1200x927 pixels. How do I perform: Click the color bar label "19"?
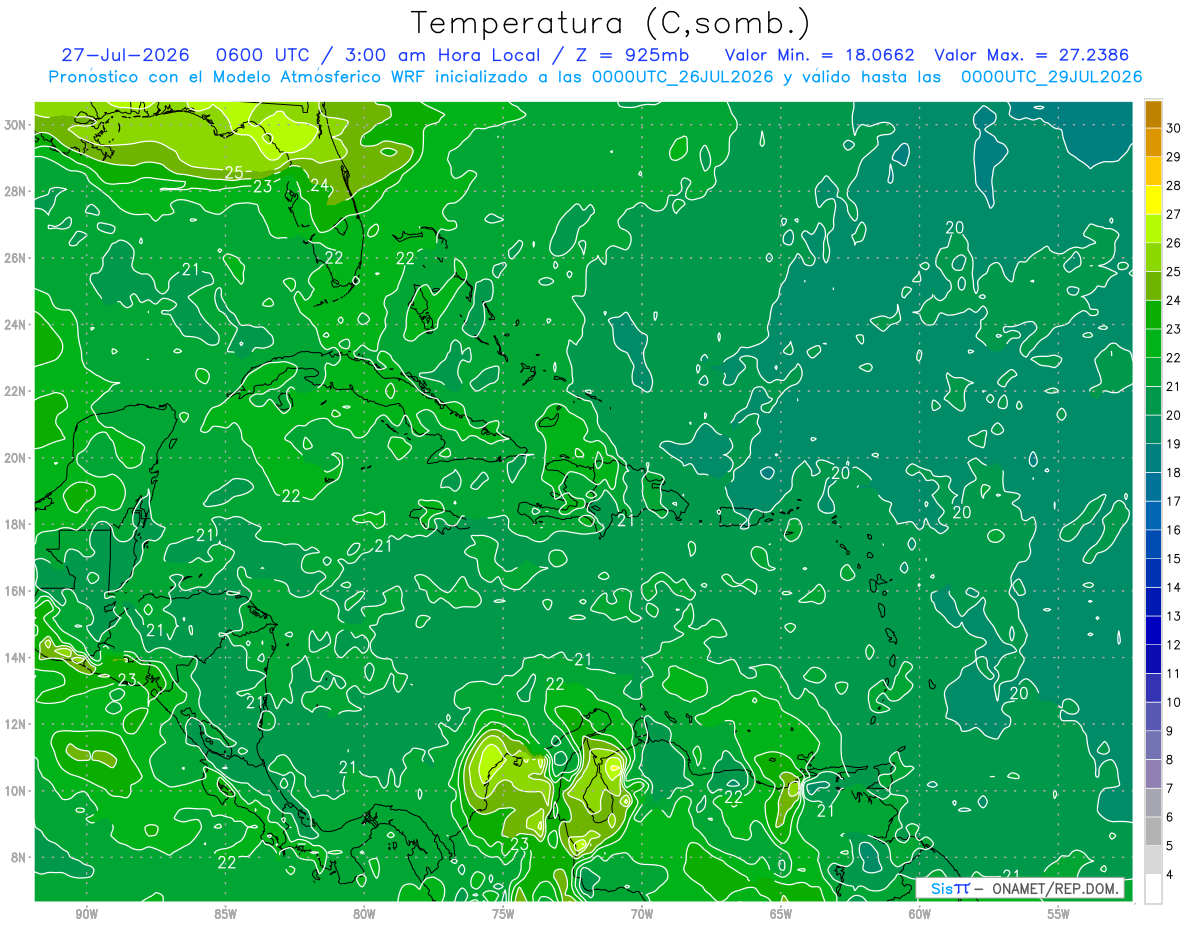tap(1175, 444)
